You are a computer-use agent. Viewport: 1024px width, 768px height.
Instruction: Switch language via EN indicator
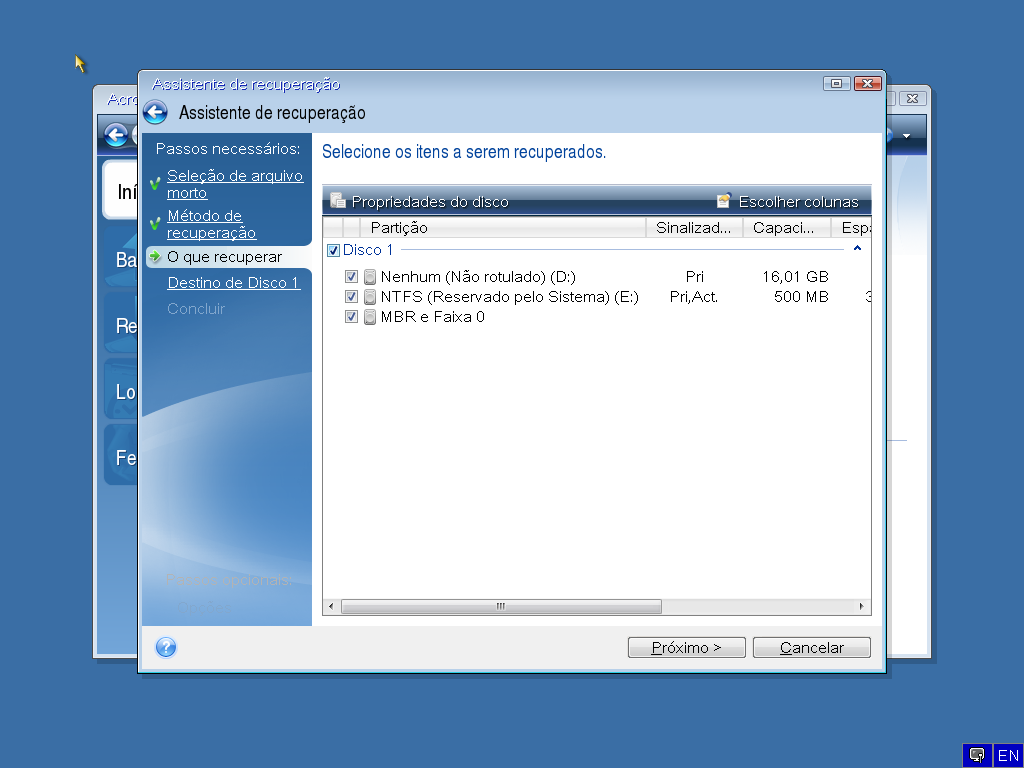(1008, 756)
